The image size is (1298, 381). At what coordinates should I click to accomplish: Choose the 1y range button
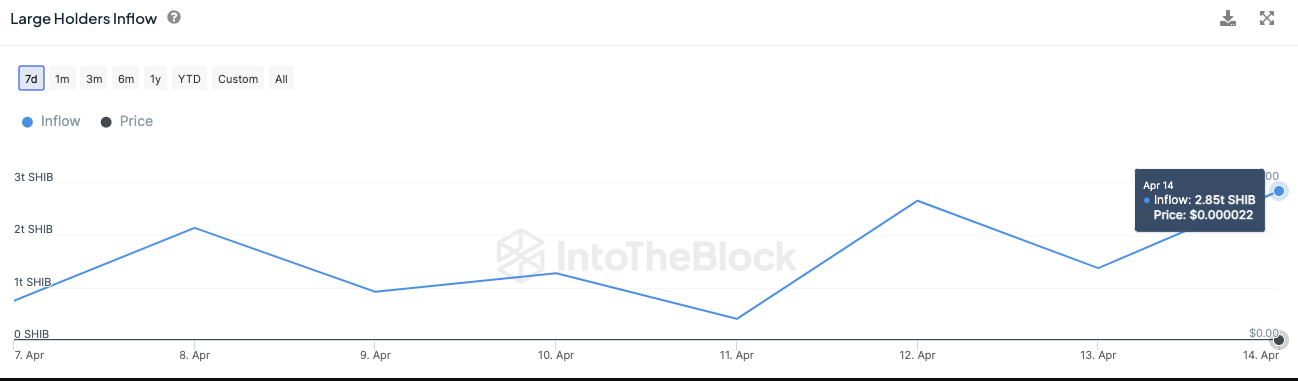[x=155, y=79]
